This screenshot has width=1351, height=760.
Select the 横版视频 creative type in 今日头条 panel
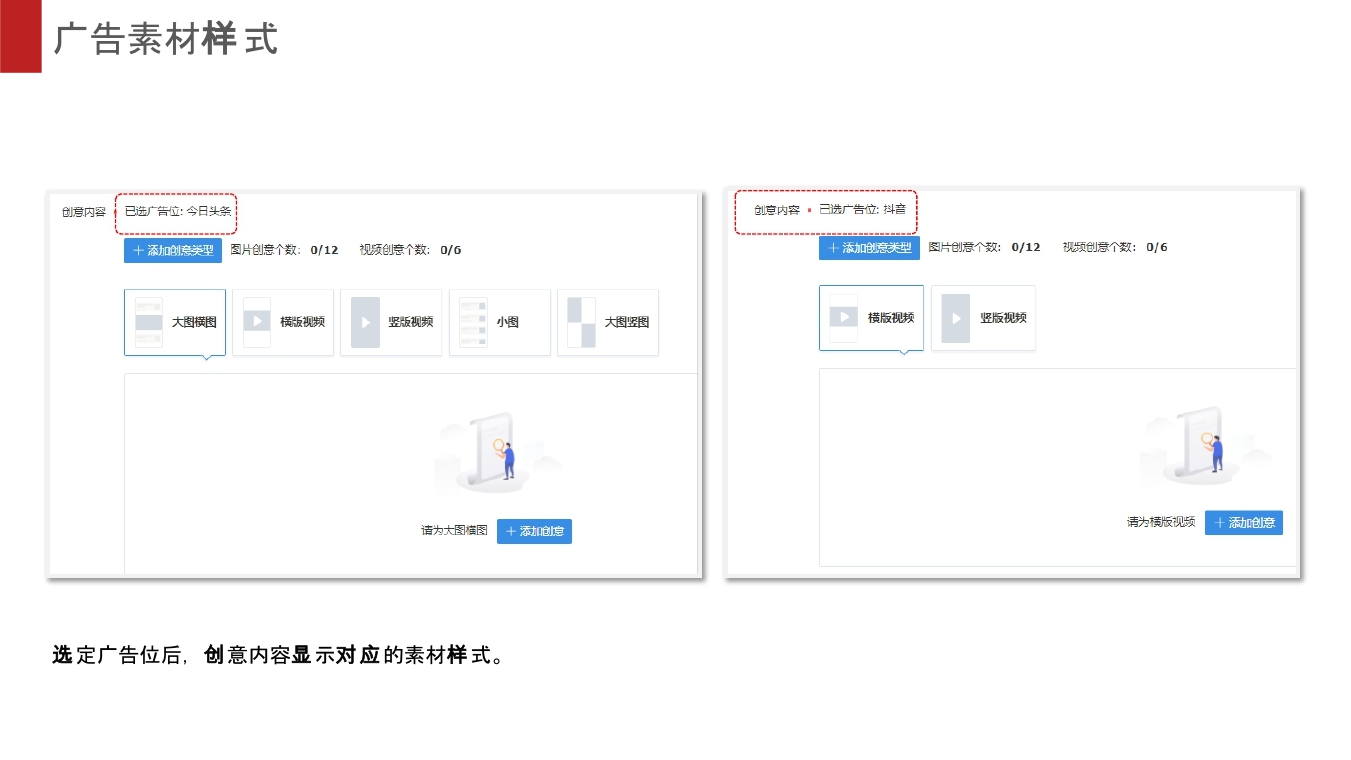[x=283, y=322]
